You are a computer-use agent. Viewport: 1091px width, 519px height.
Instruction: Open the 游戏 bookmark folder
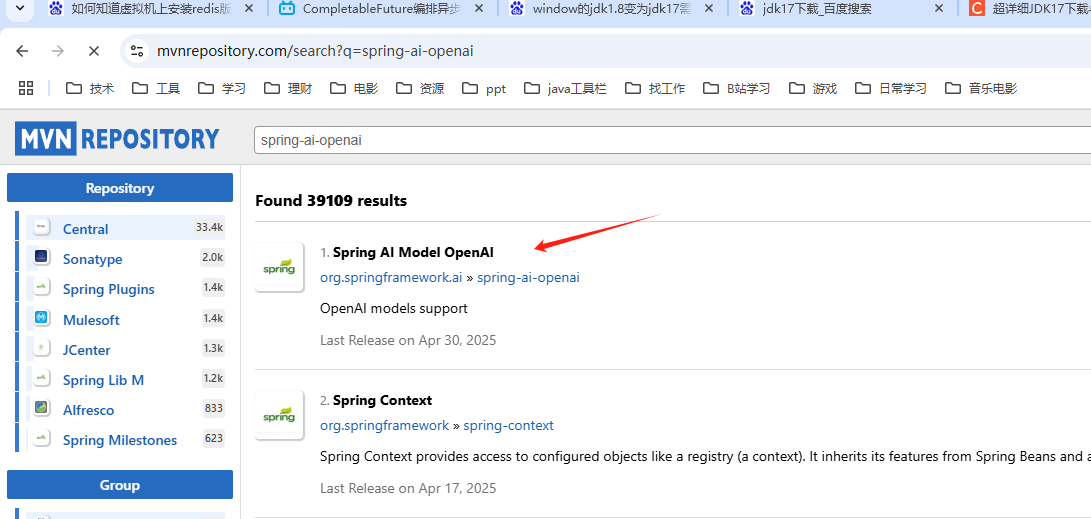pos(813,88)
